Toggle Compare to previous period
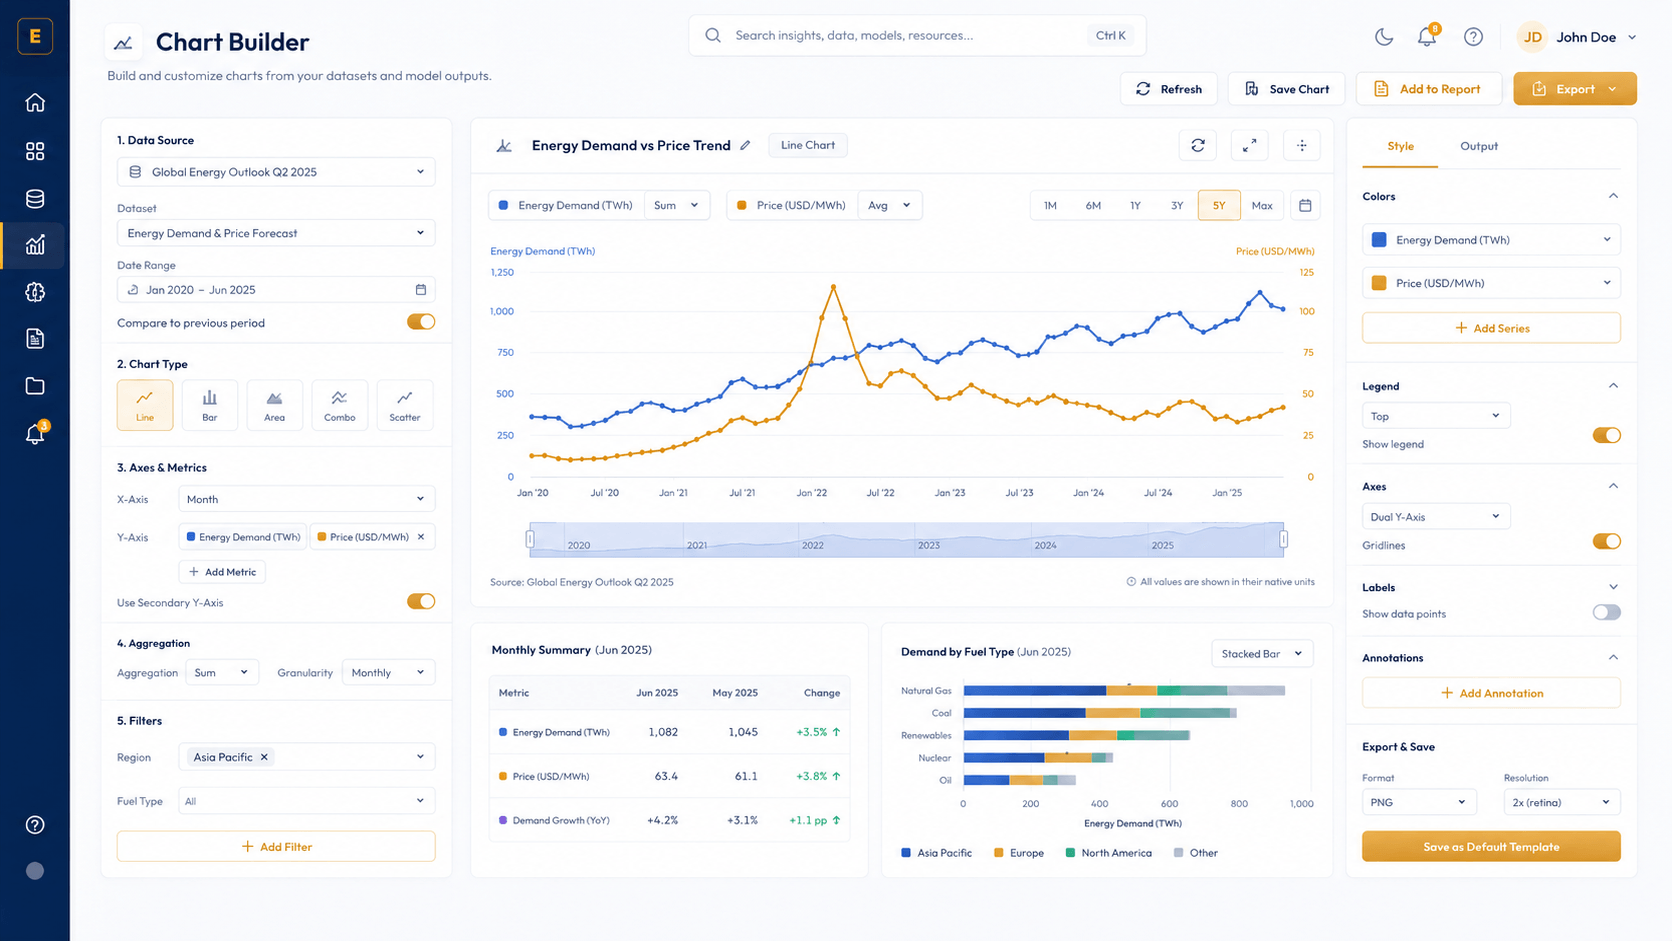Screen dimensions: 1672x941 point(421,322)
